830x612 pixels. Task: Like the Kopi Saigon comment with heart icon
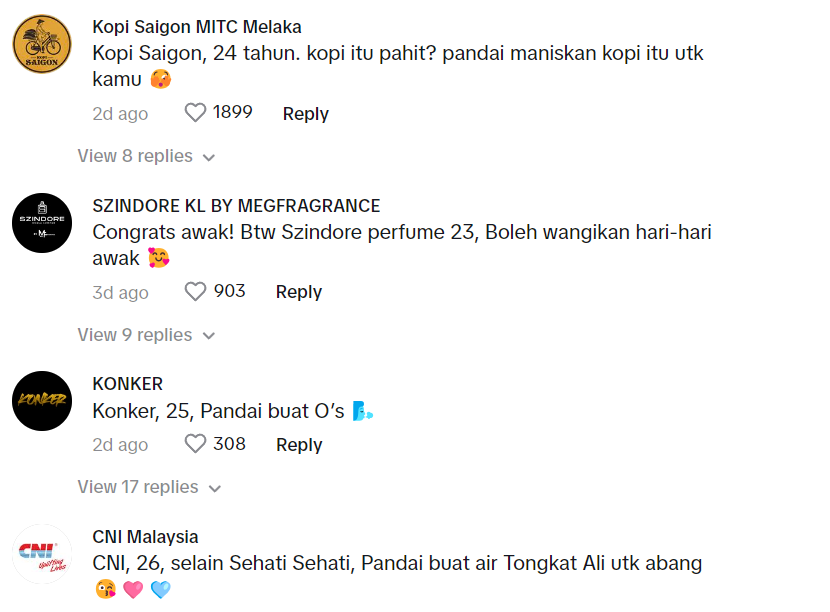pos(195,113)
